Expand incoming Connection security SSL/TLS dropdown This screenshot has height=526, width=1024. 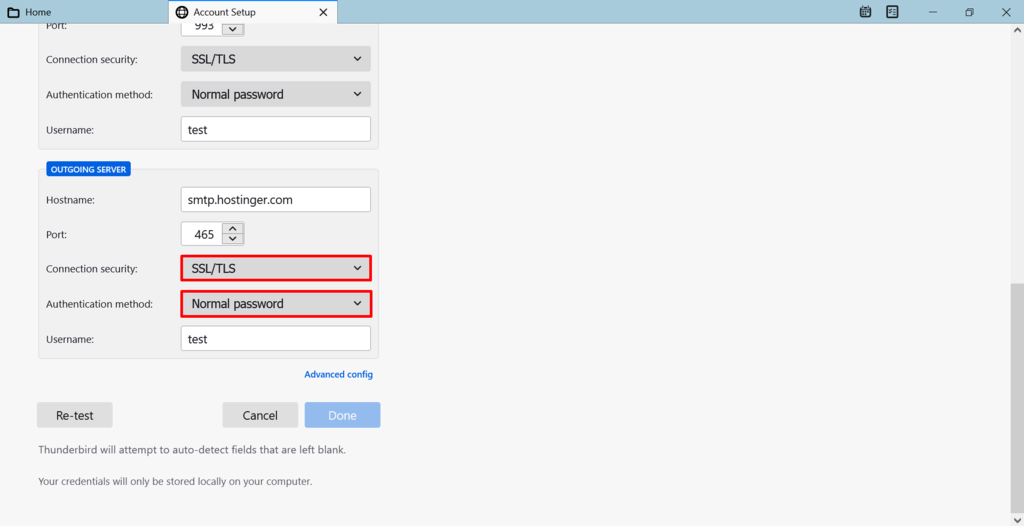(276, 59)
